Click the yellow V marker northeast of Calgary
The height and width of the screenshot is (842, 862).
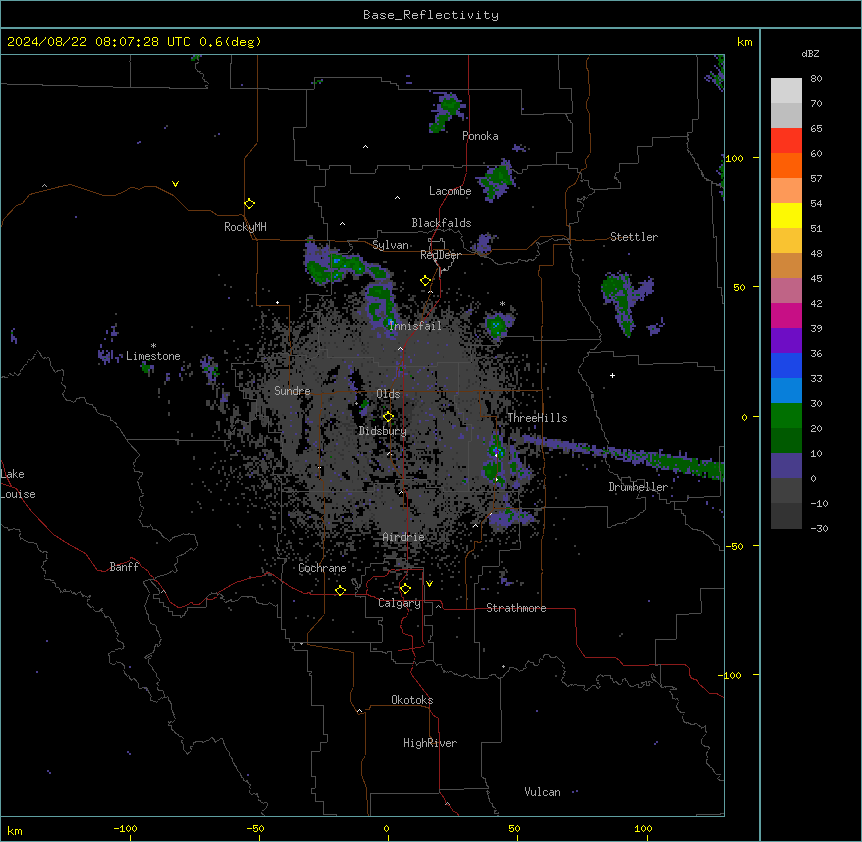pos(429,584)
